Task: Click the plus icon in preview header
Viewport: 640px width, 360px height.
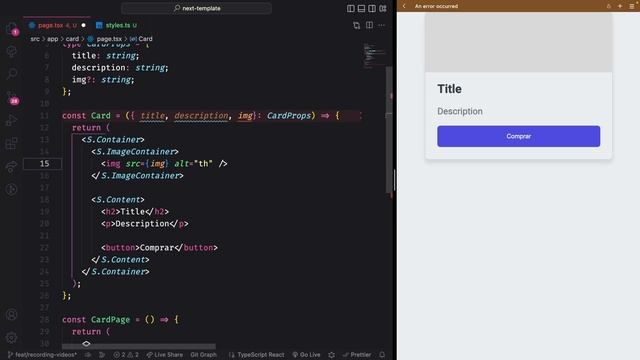Action: (x=620, y=6)
